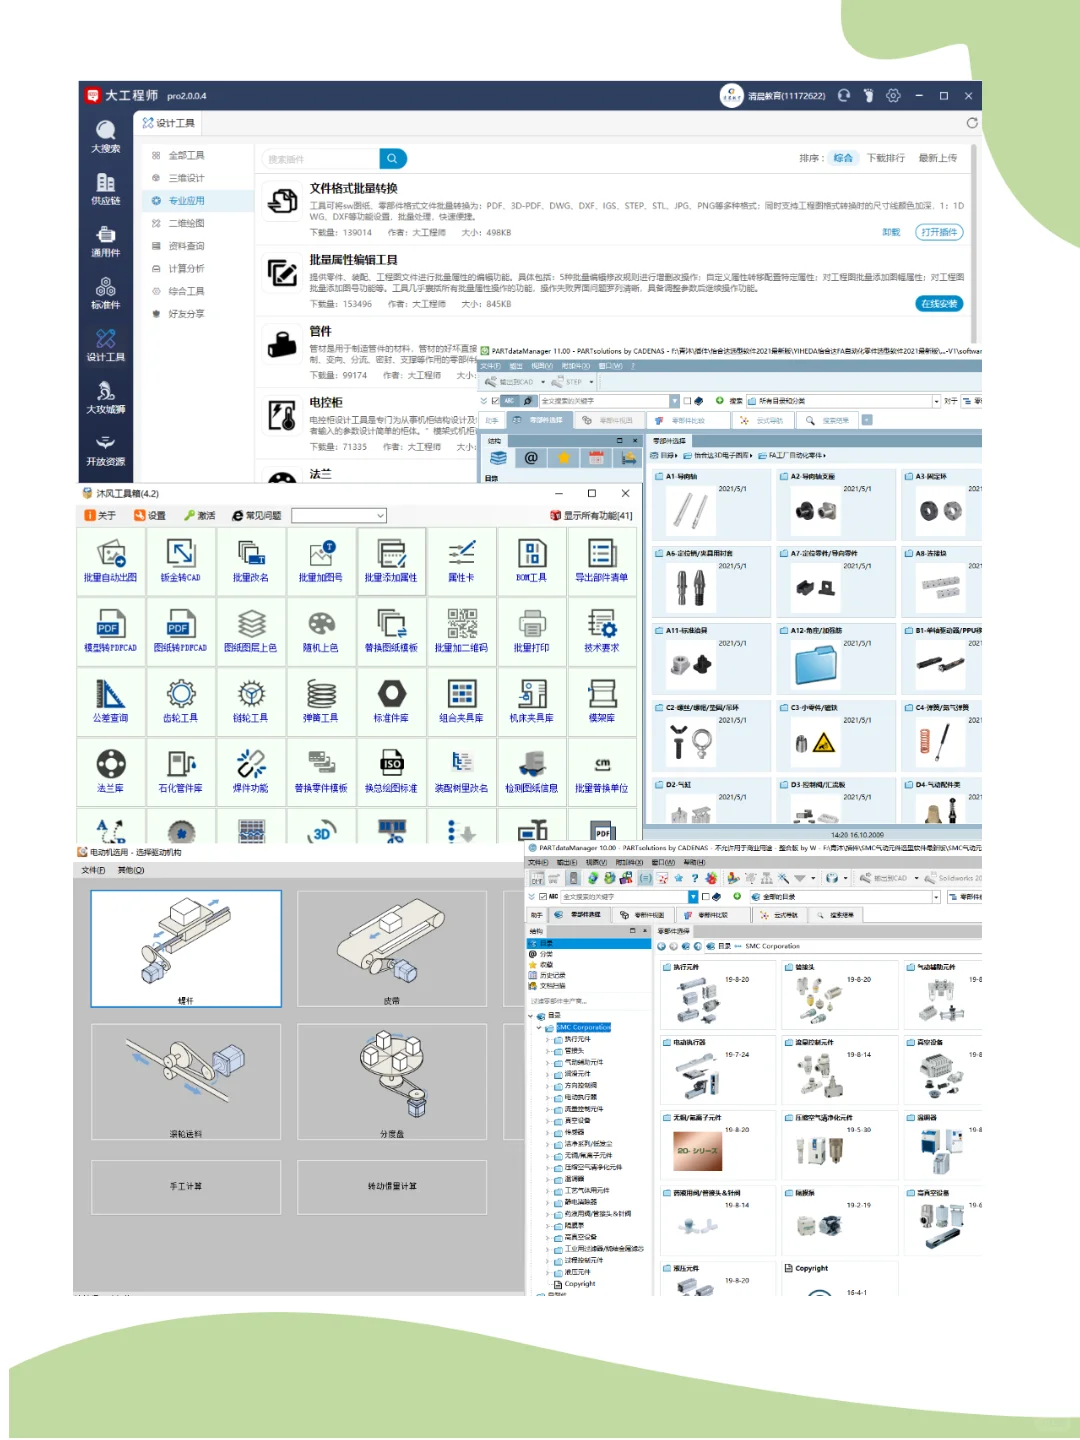Image resolution: width=1080 pixels, height=1440 pixels.
Task: Click the refresh icon beside 设计工具 tab row
Action: coord(971,123)
